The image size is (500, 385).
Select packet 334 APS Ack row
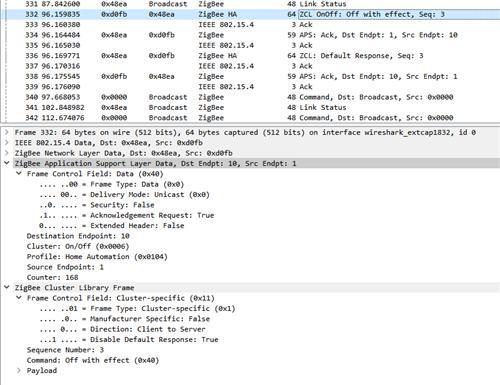[x=250, y=35]
